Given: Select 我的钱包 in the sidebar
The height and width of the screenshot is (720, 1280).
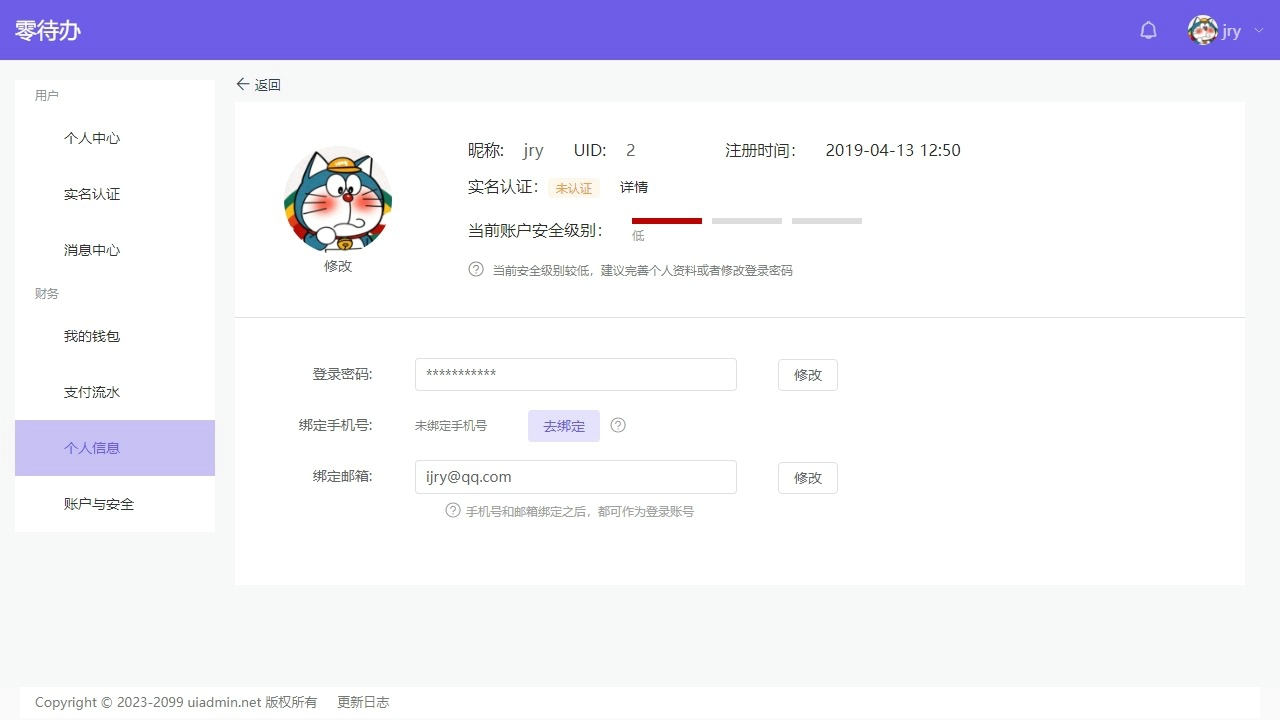Looking at the screenshot, I should pyautogui.click(x=92, y=336).
